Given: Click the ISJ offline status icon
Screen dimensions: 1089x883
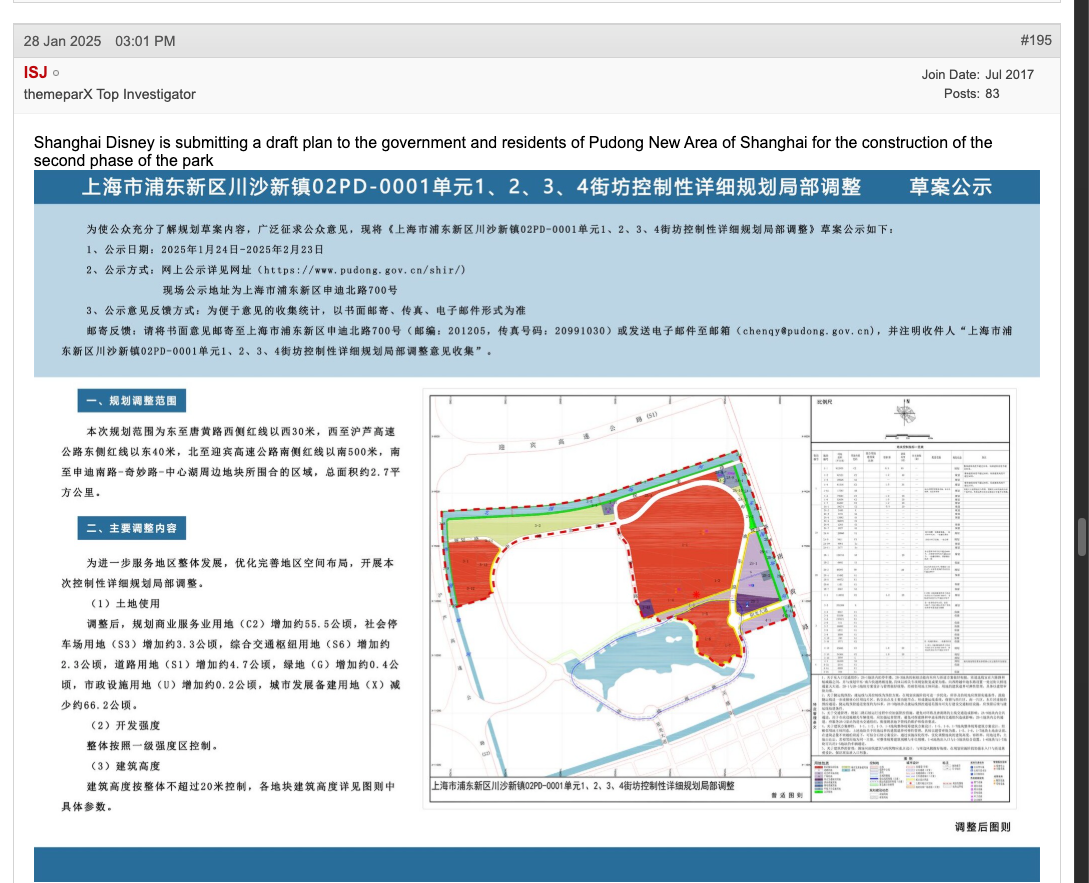Looking at the screenshot, I should 56,73.
